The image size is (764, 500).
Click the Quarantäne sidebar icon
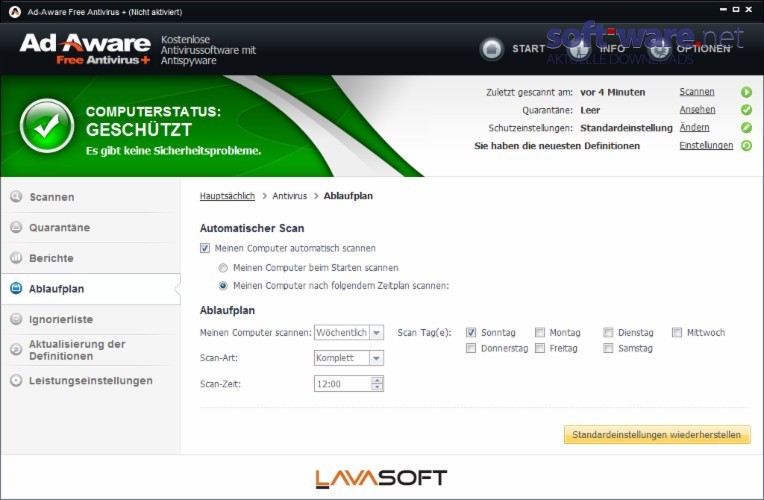point(16,227)
